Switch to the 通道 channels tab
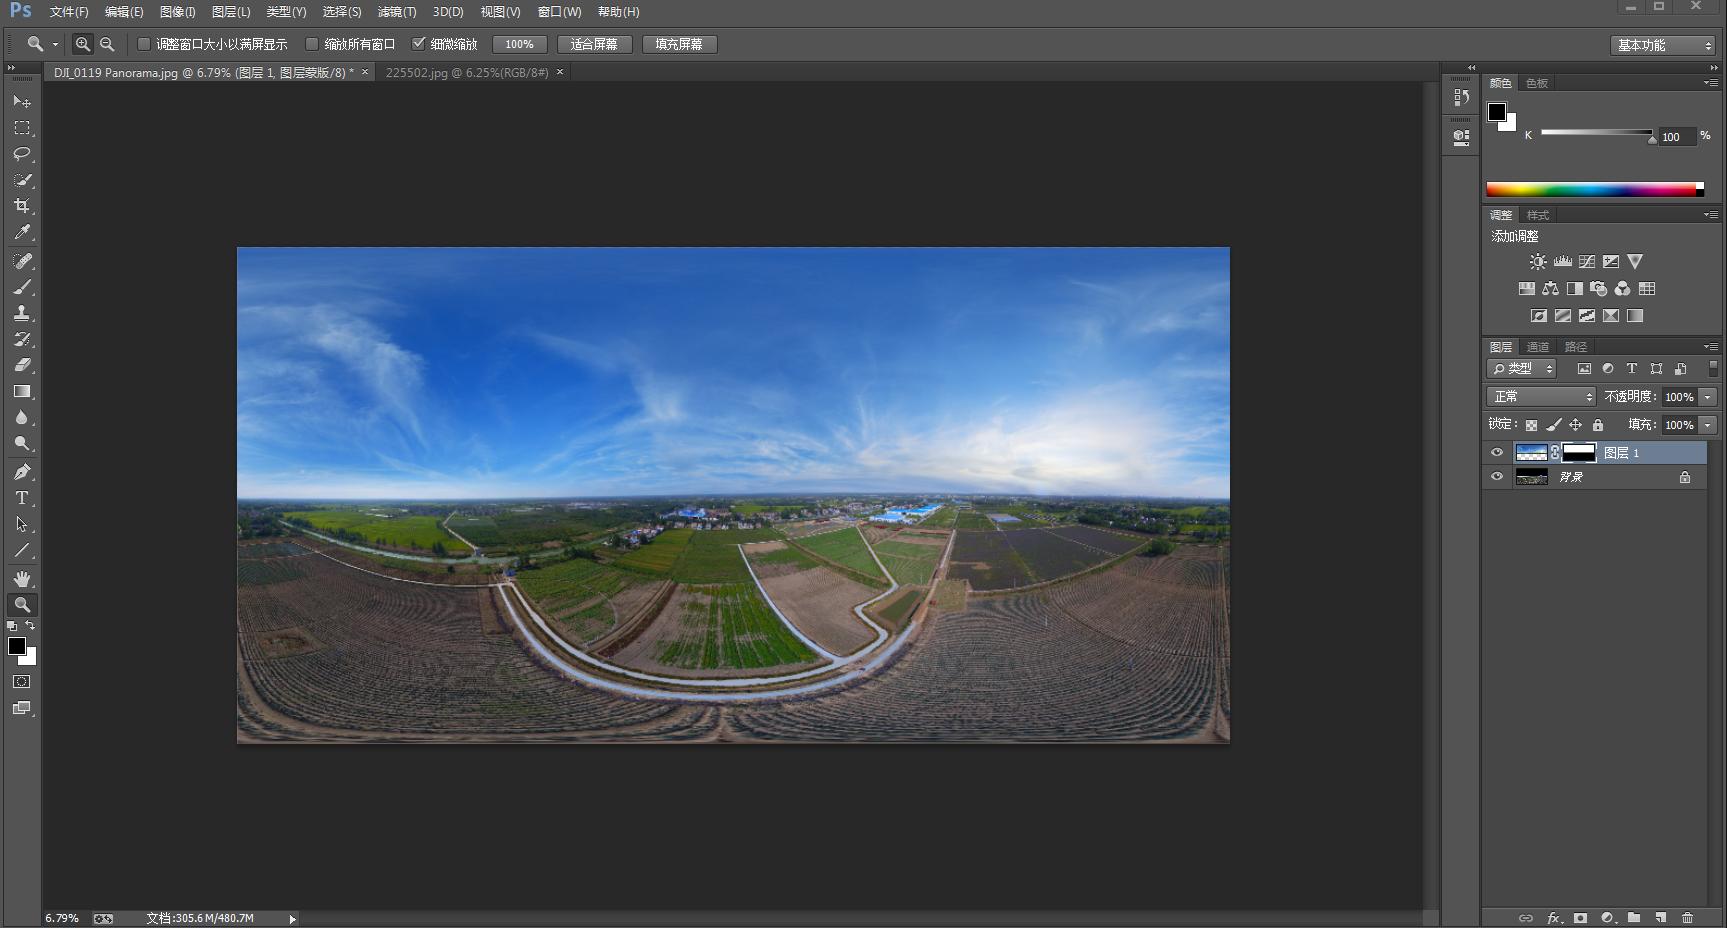Image resolution: width=1727 pixels, height=928 pixels. point(1538,347)
